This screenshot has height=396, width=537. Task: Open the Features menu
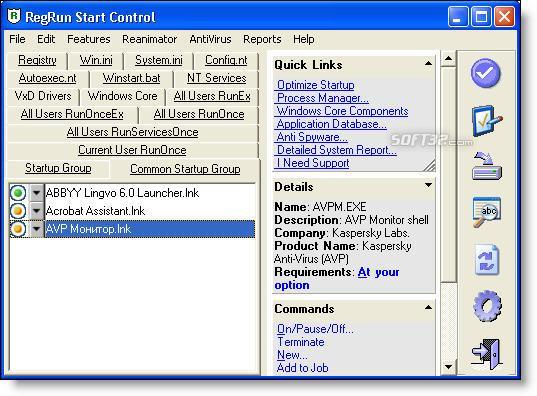pyautogui.click(x=89, y=39)
